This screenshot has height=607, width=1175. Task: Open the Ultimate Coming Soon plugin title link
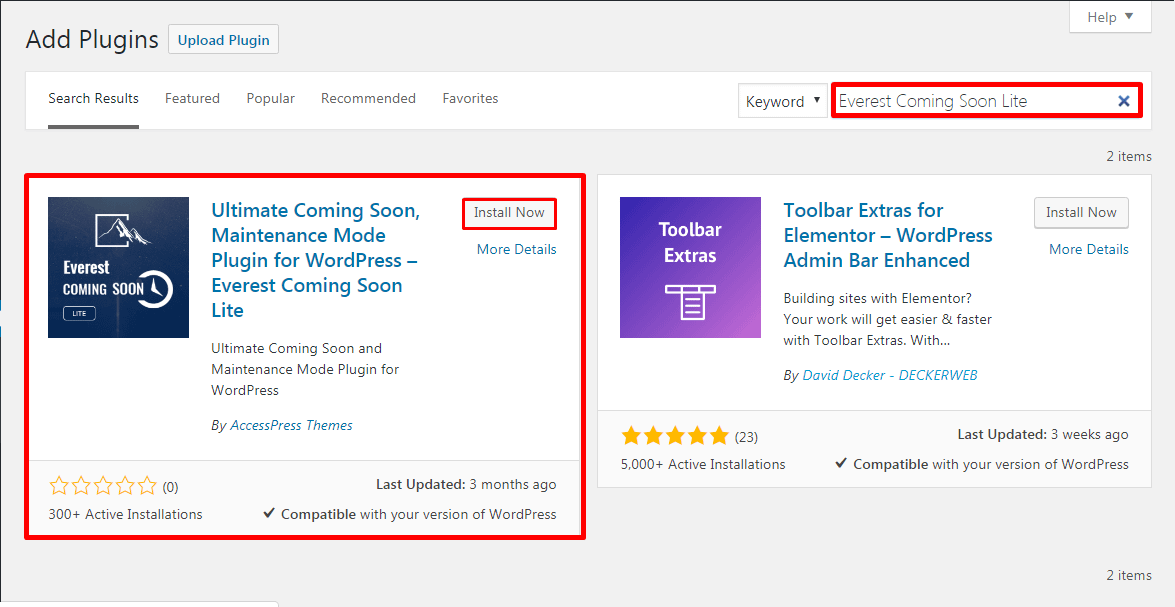[x=315, y=260]
